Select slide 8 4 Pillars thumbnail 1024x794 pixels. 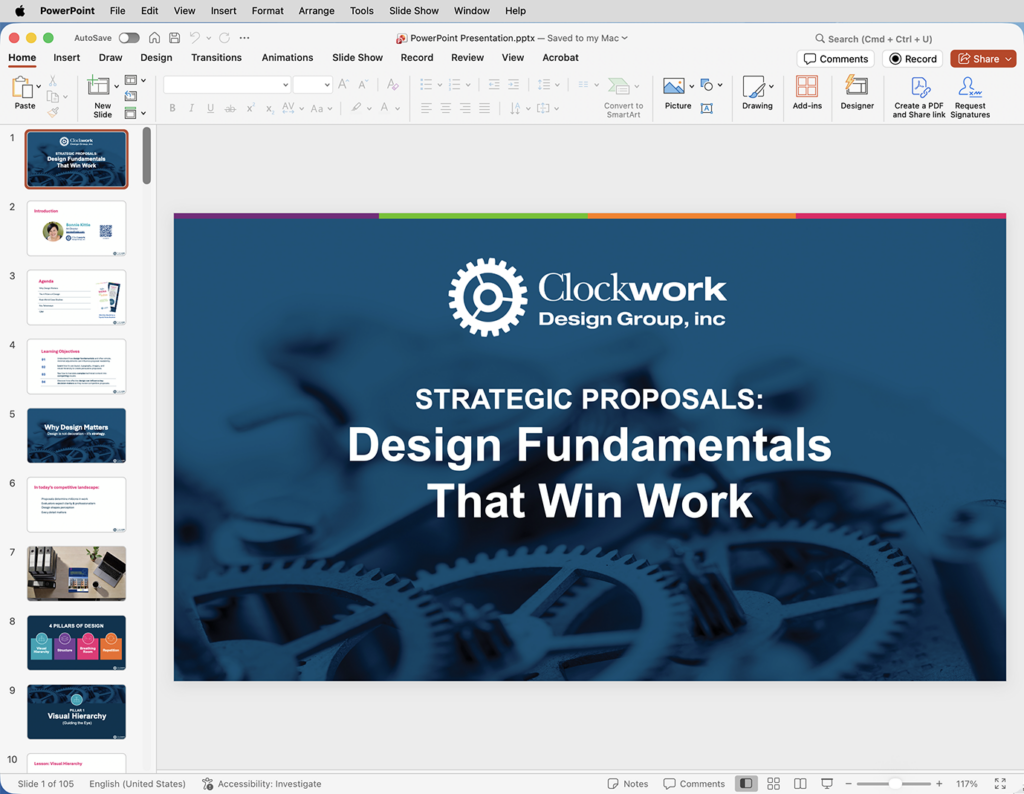pos(76,643)
